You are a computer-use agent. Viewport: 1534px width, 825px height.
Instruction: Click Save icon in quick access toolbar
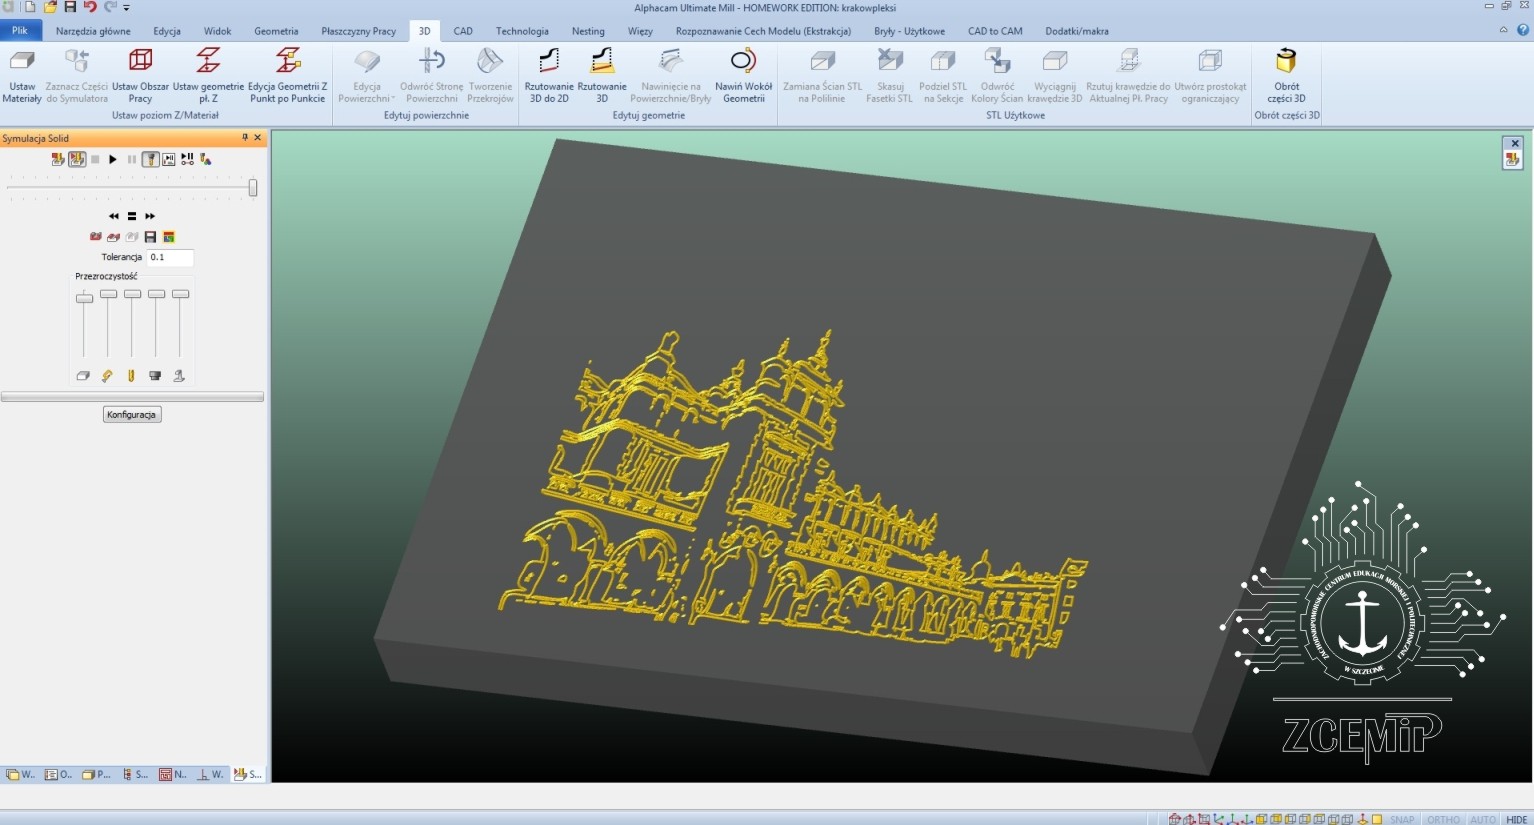pyautogui.click(x=70, y=7)
